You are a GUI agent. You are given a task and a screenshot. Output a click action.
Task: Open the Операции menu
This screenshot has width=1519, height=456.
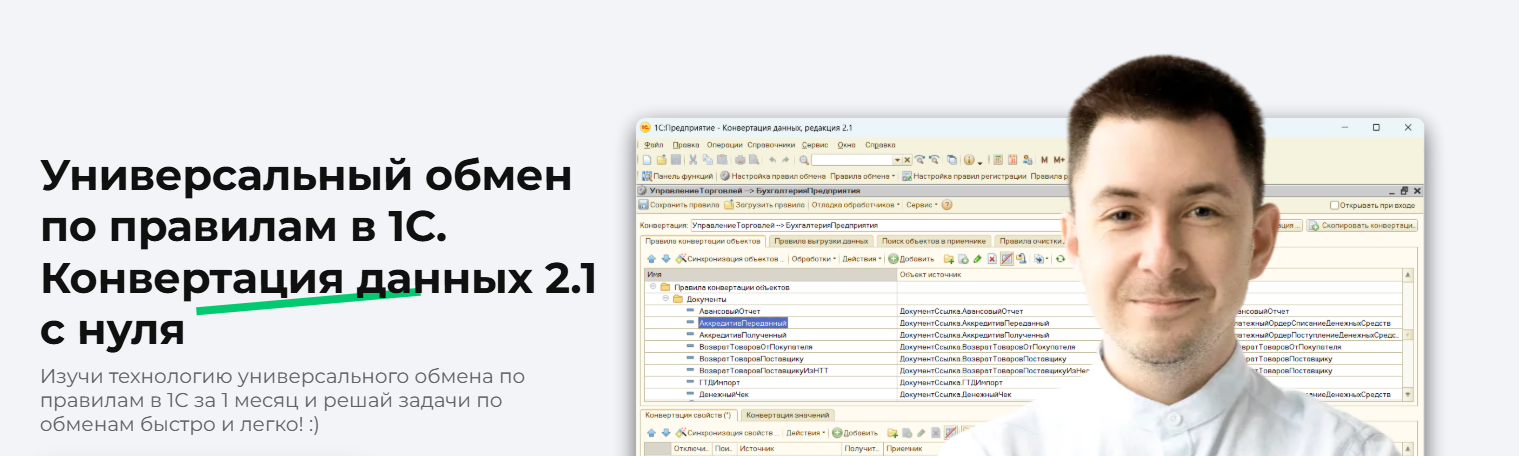tap(725, 145)
